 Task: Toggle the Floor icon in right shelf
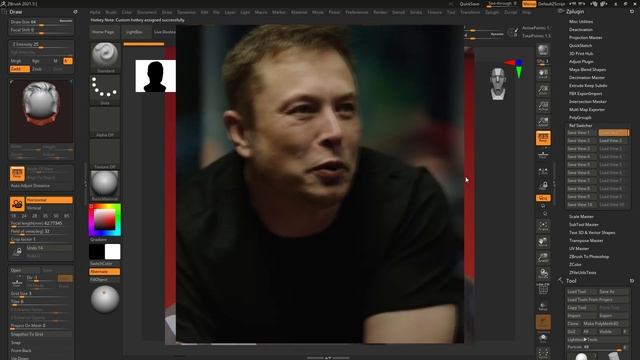(543, 154)
